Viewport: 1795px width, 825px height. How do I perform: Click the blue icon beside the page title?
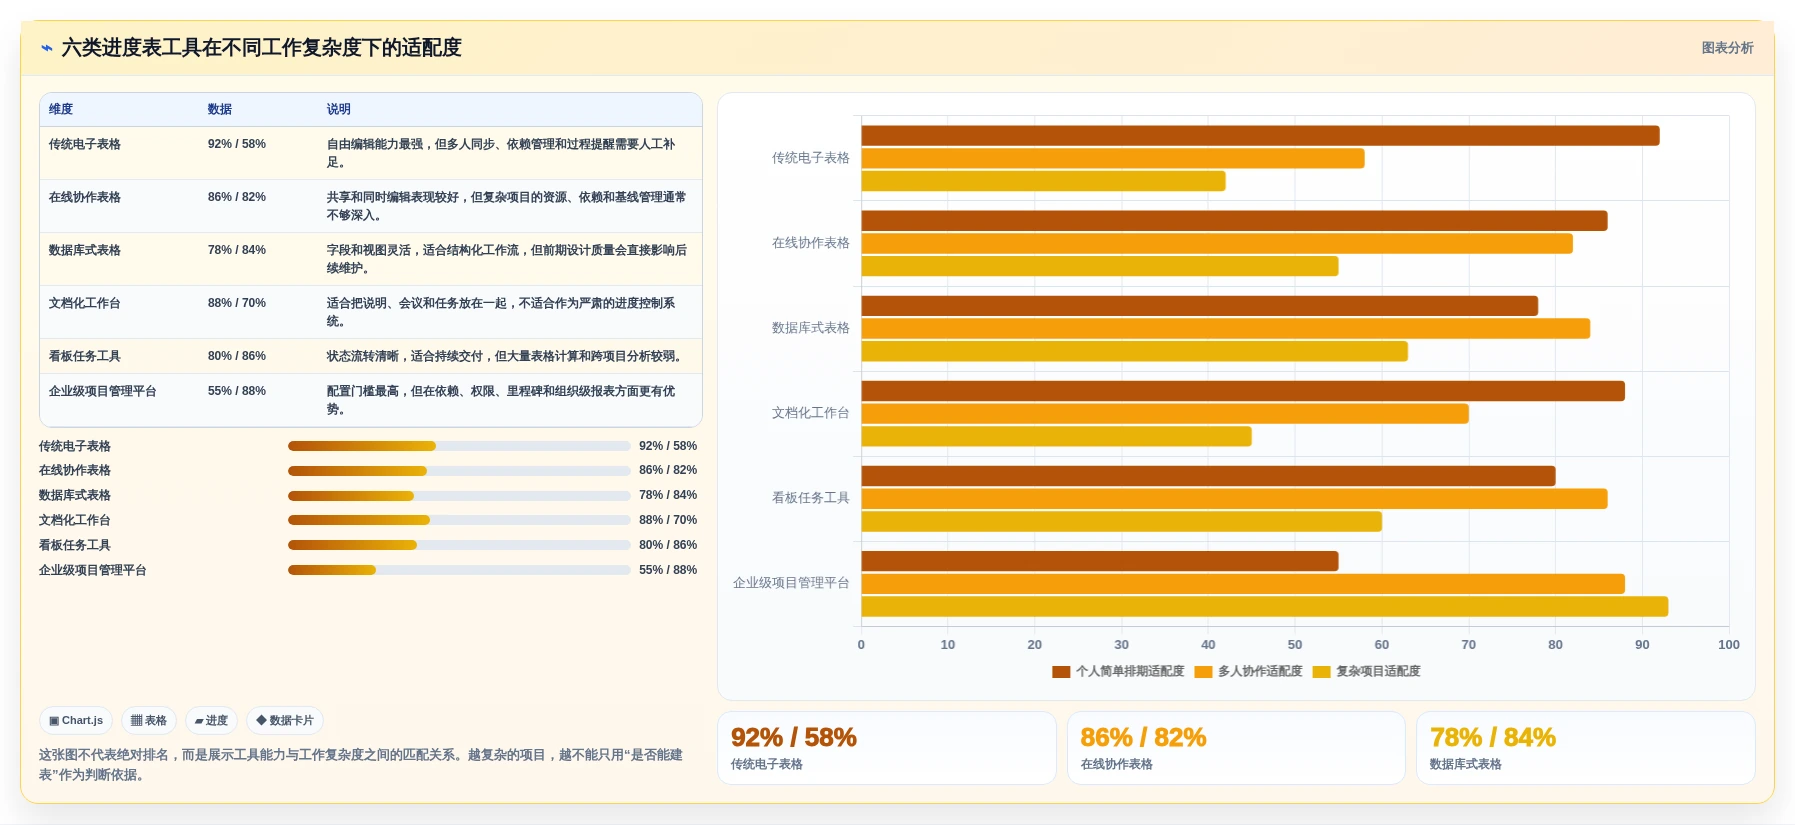click(x=46, y=48)
